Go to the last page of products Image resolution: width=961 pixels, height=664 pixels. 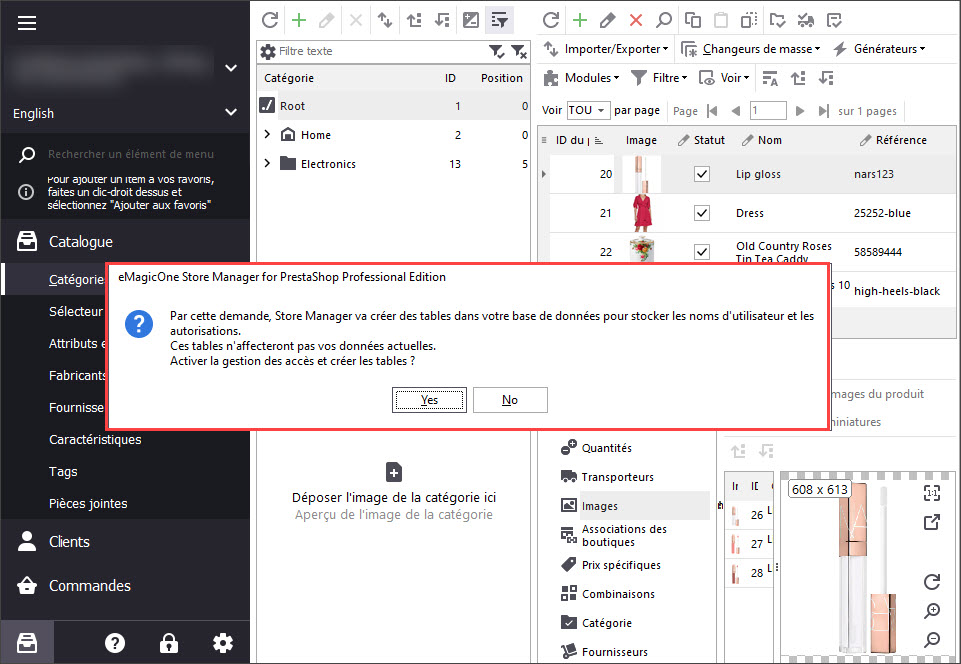coord(824,111)
